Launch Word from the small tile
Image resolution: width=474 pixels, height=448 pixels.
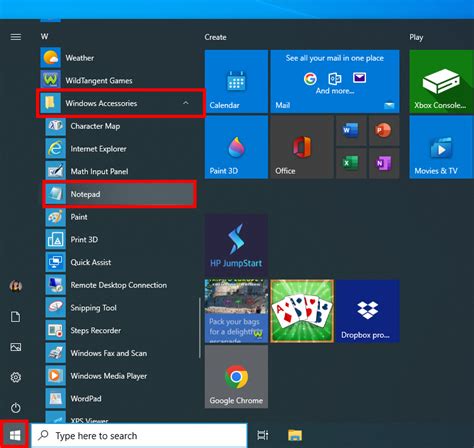(x=351, y=131)
